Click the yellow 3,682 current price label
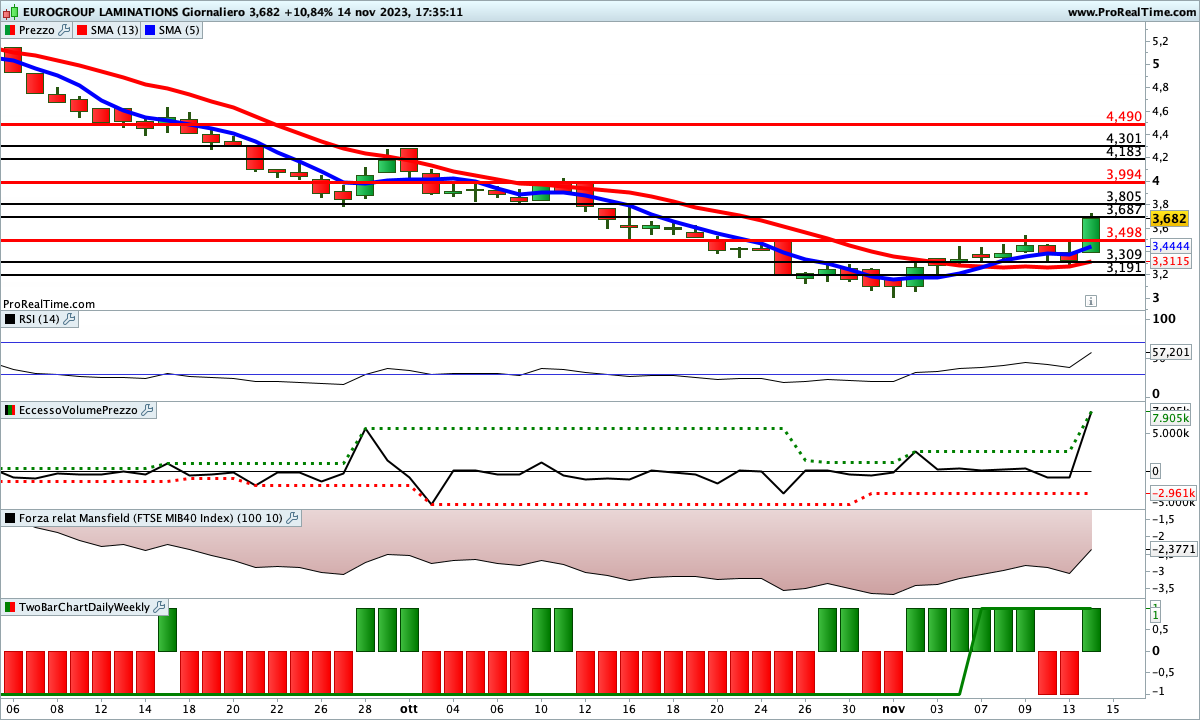 [1169, 218]
